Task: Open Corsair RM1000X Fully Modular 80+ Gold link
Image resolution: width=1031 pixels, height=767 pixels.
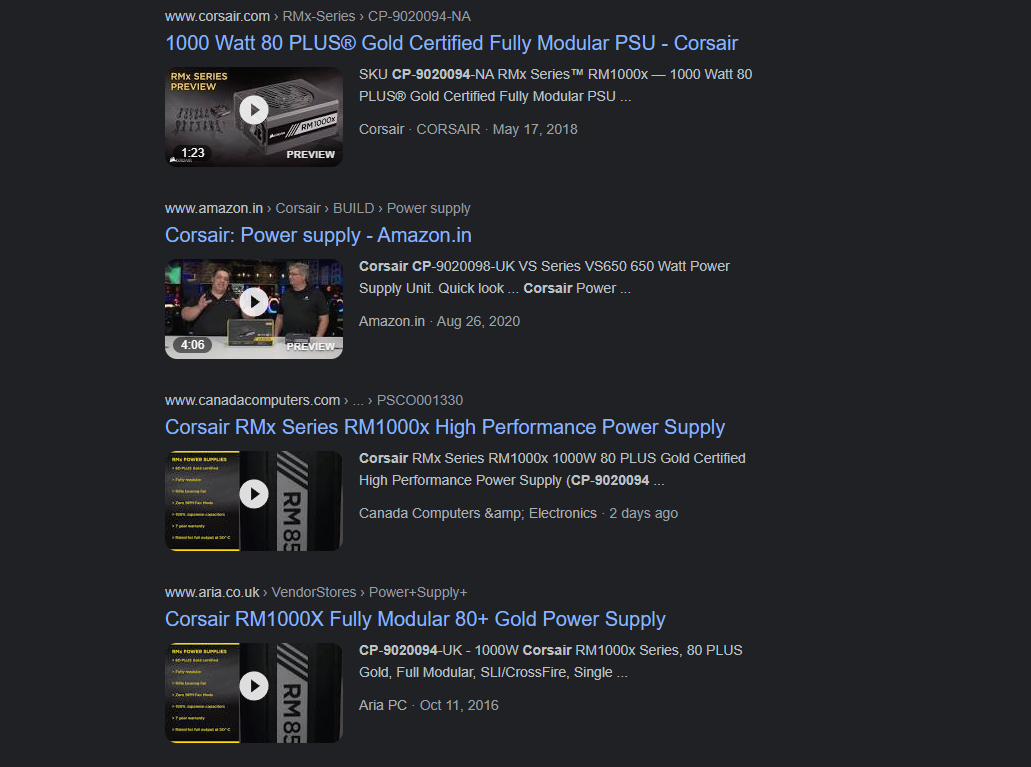Action: click(x=415, y=619)
